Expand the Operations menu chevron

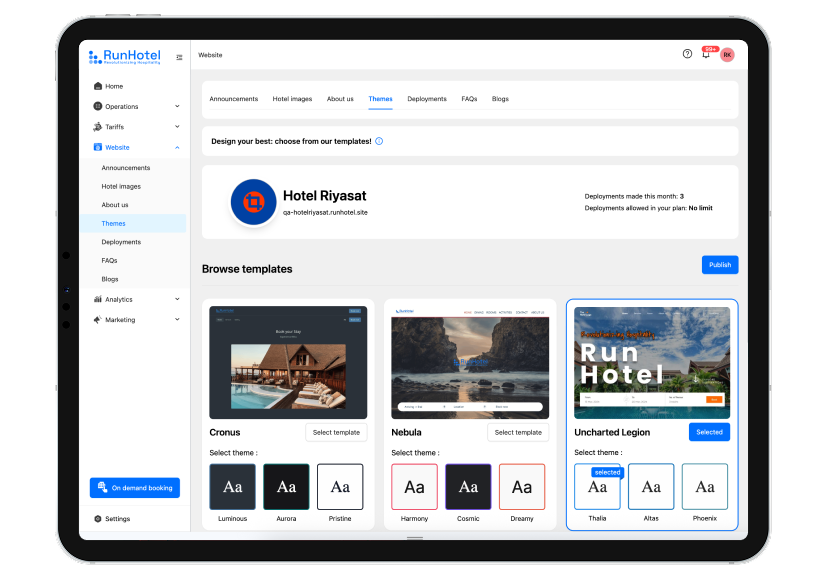[177, 106]
